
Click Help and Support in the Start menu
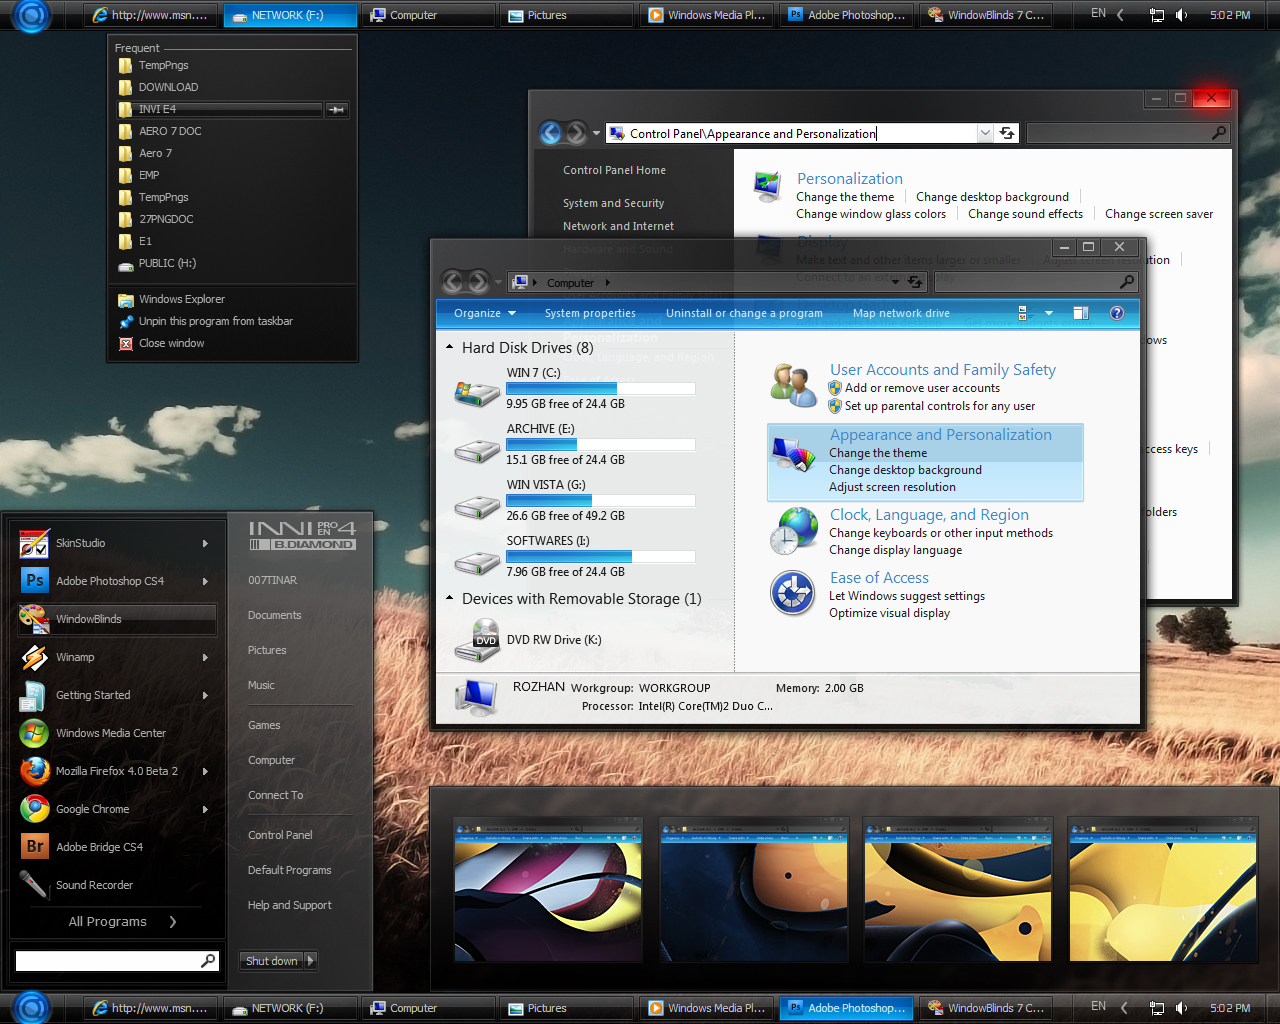[289, 905]
